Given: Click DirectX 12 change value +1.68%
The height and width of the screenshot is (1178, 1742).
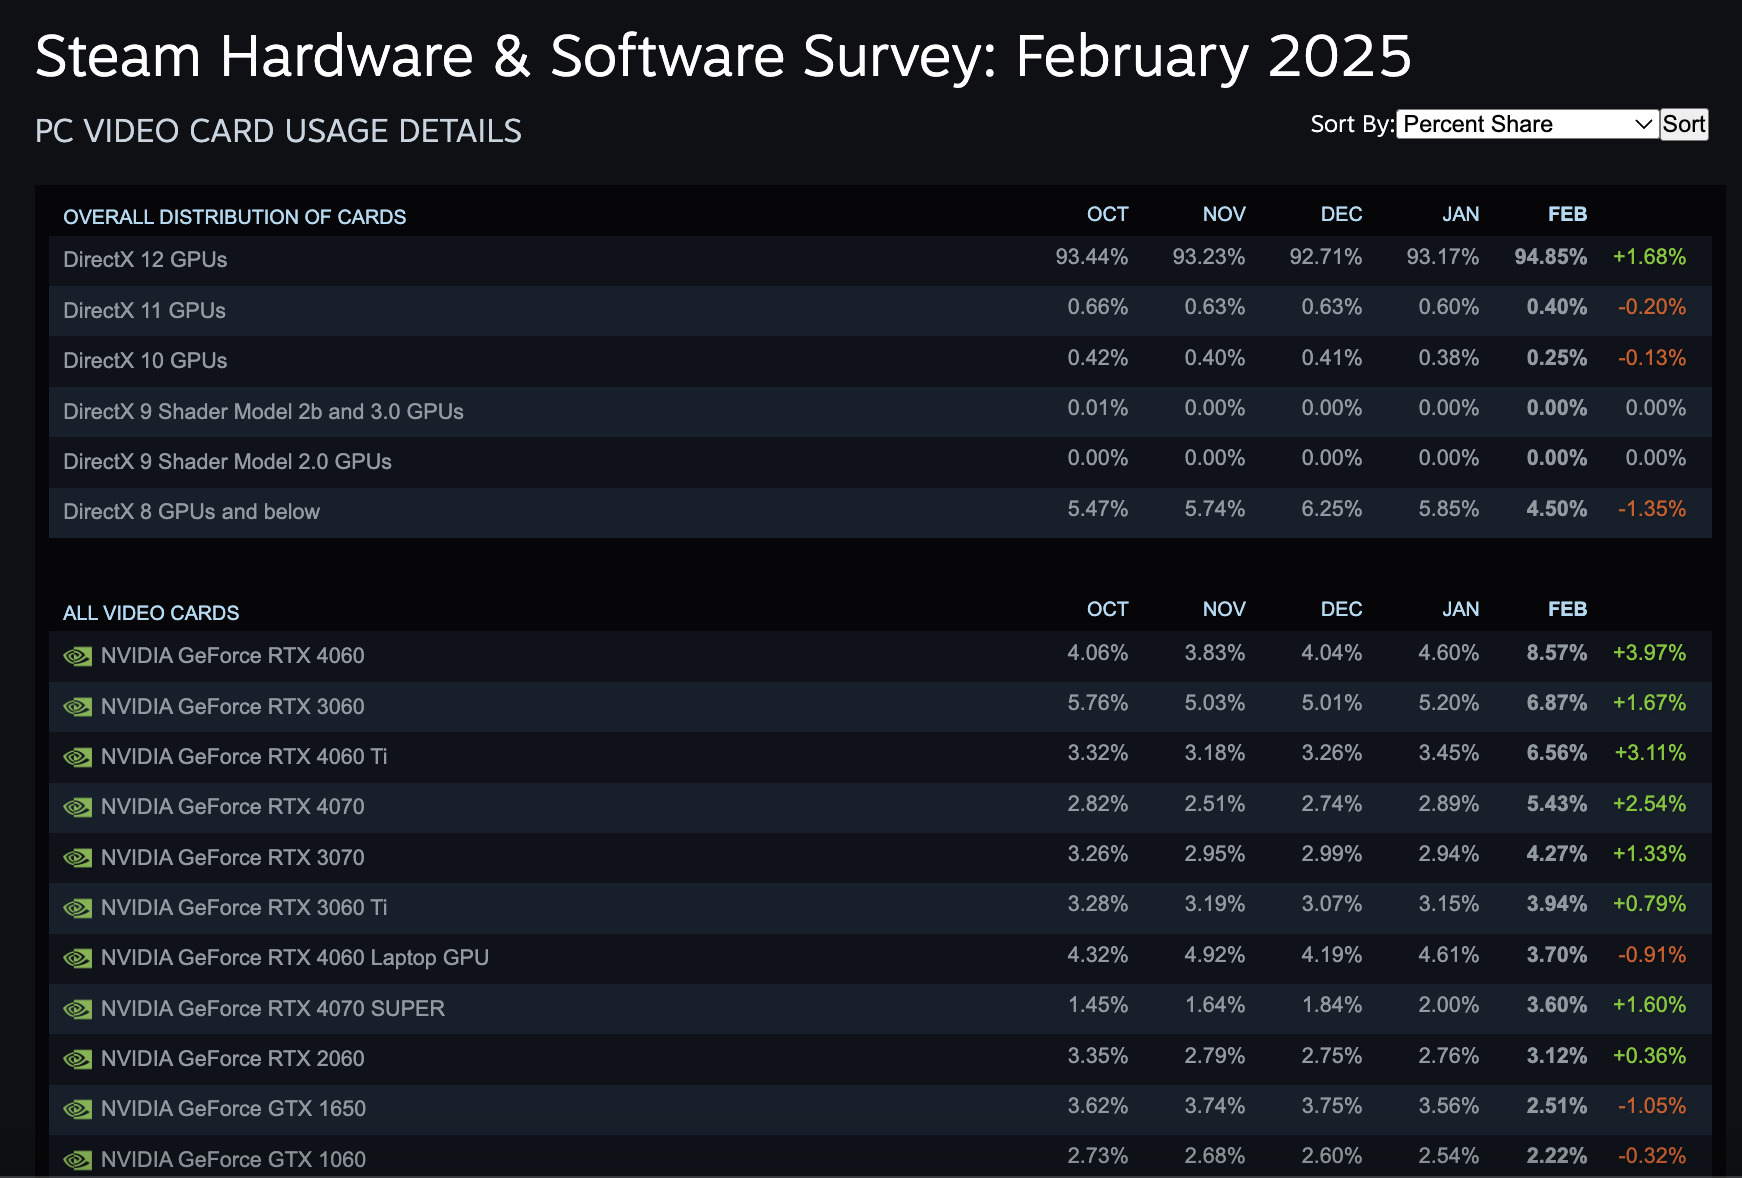Looking at the screenshot, I should pos(1649,257).
